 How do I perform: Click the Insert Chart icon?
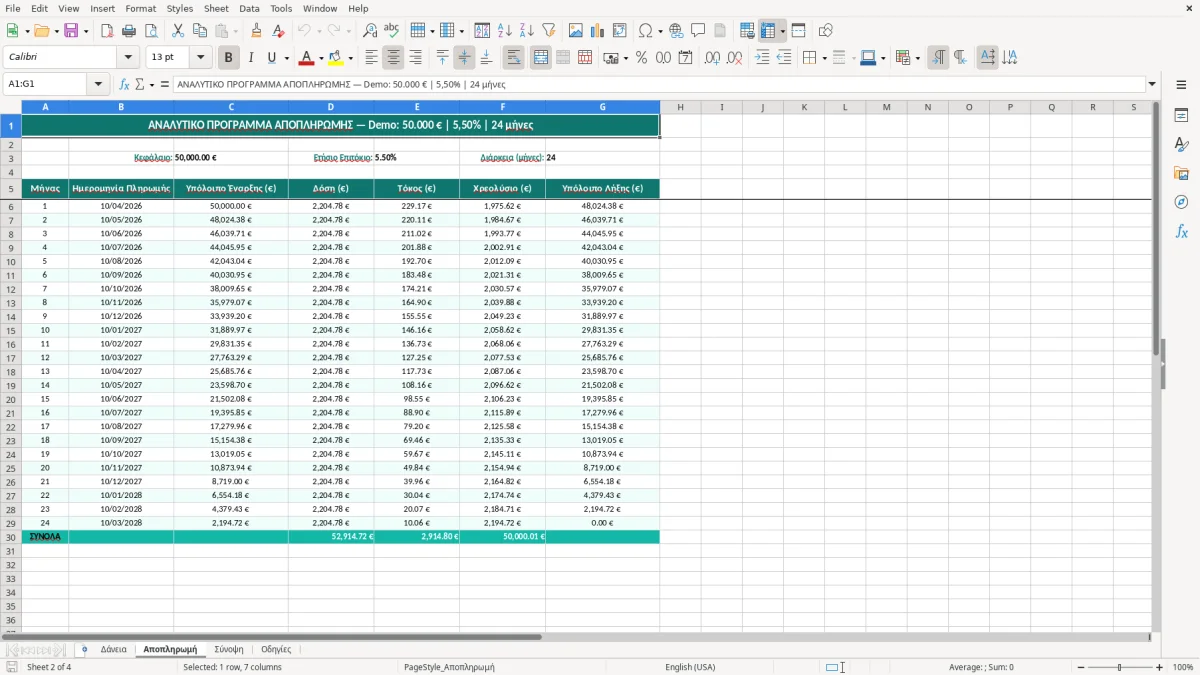point(597,31)
